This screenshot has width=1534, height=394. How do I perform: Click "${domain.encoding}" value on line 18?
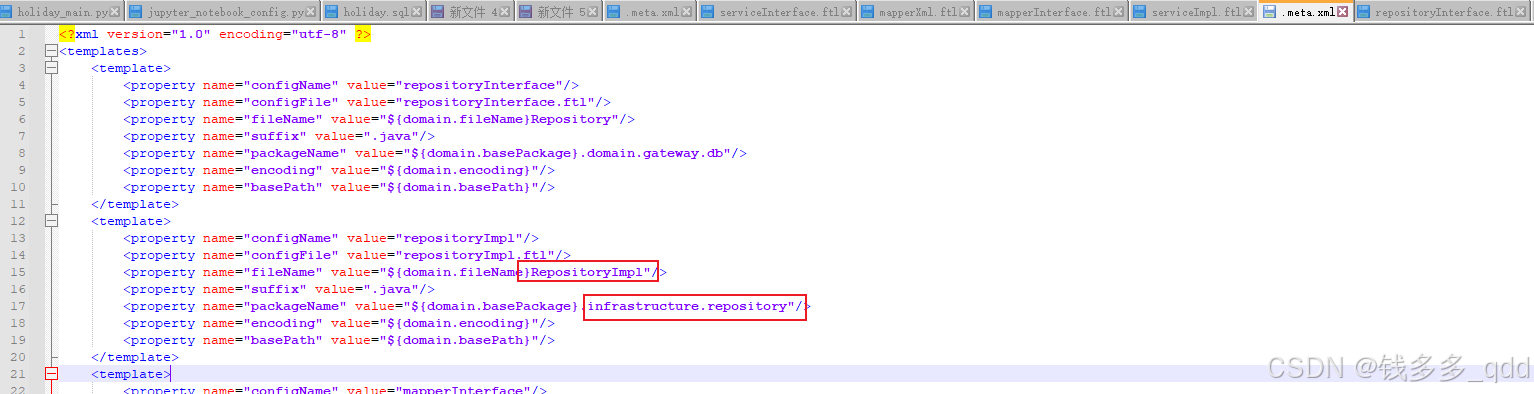(x=458, y=323)
